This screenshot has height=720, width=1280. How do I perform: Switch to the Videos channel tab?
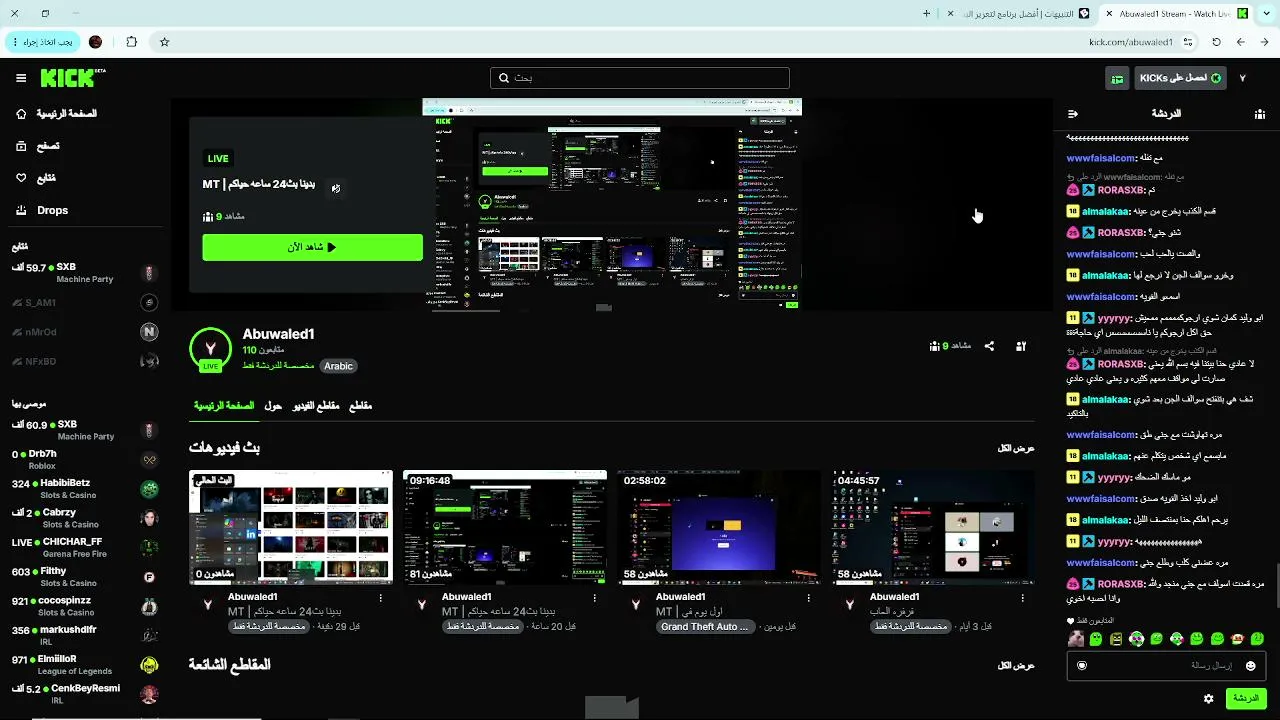pyautogui.click(x=316, y=406)
